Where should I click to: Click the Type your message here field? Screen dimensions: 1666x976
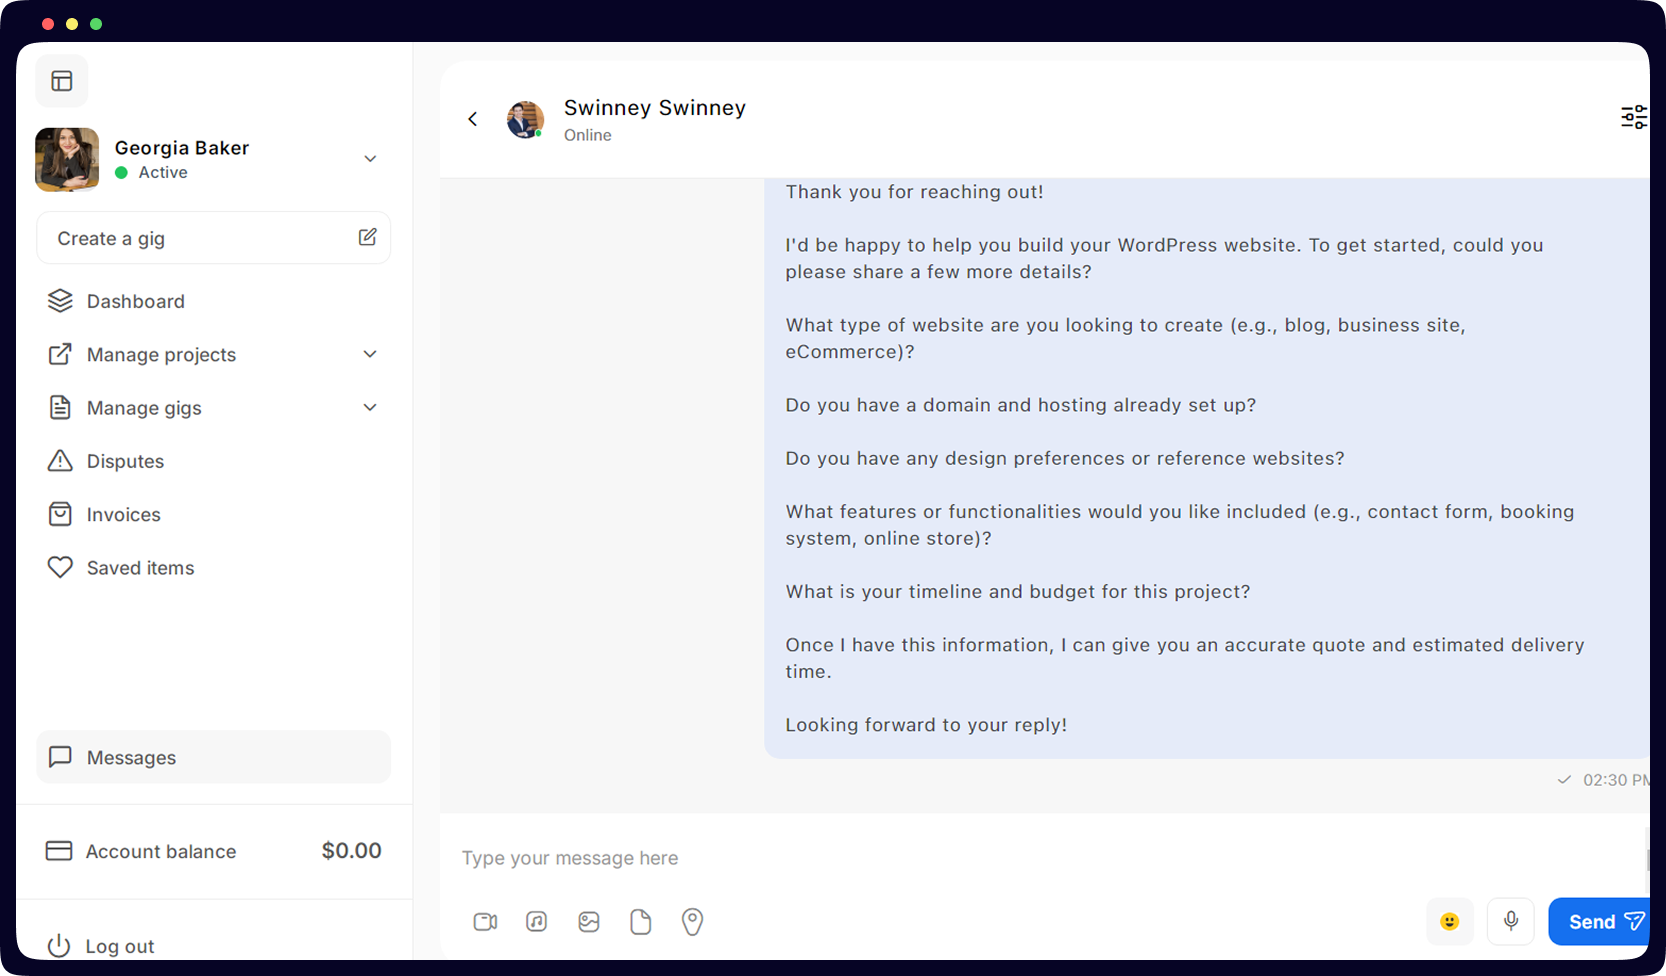(1043, 858)
